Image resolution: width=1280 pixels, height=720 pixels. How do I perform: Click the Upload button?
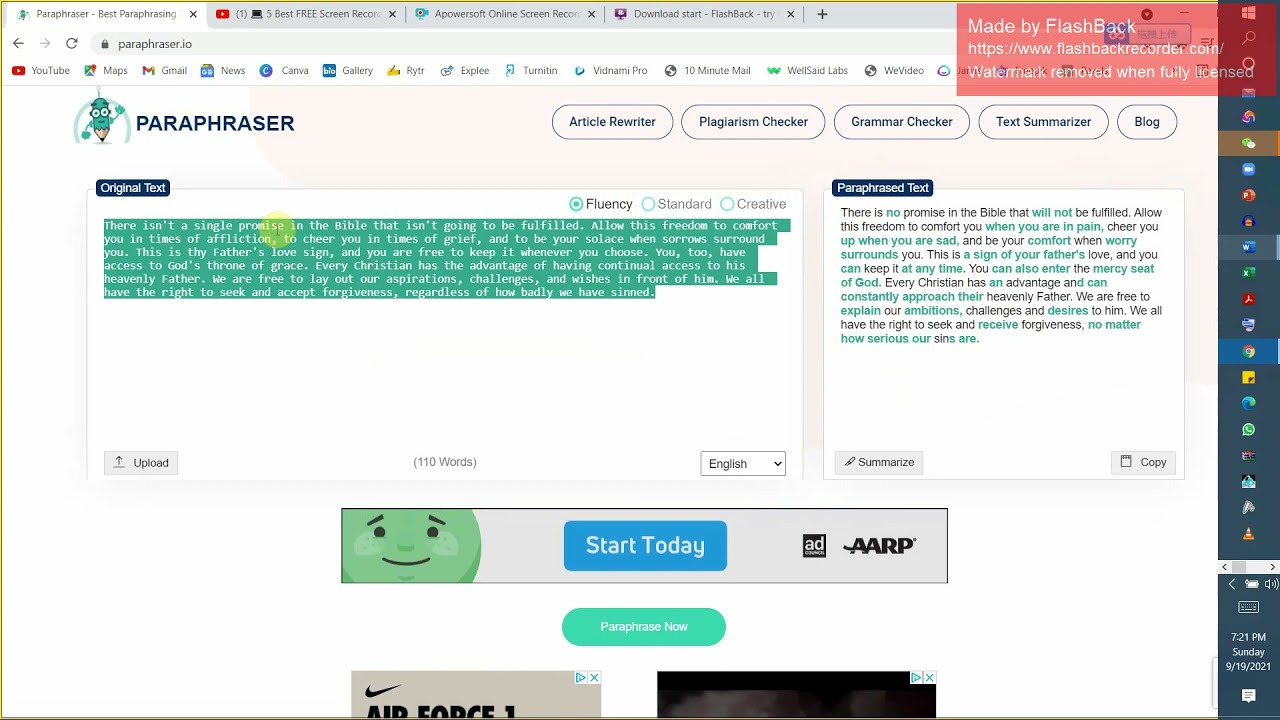coord(141,462)
